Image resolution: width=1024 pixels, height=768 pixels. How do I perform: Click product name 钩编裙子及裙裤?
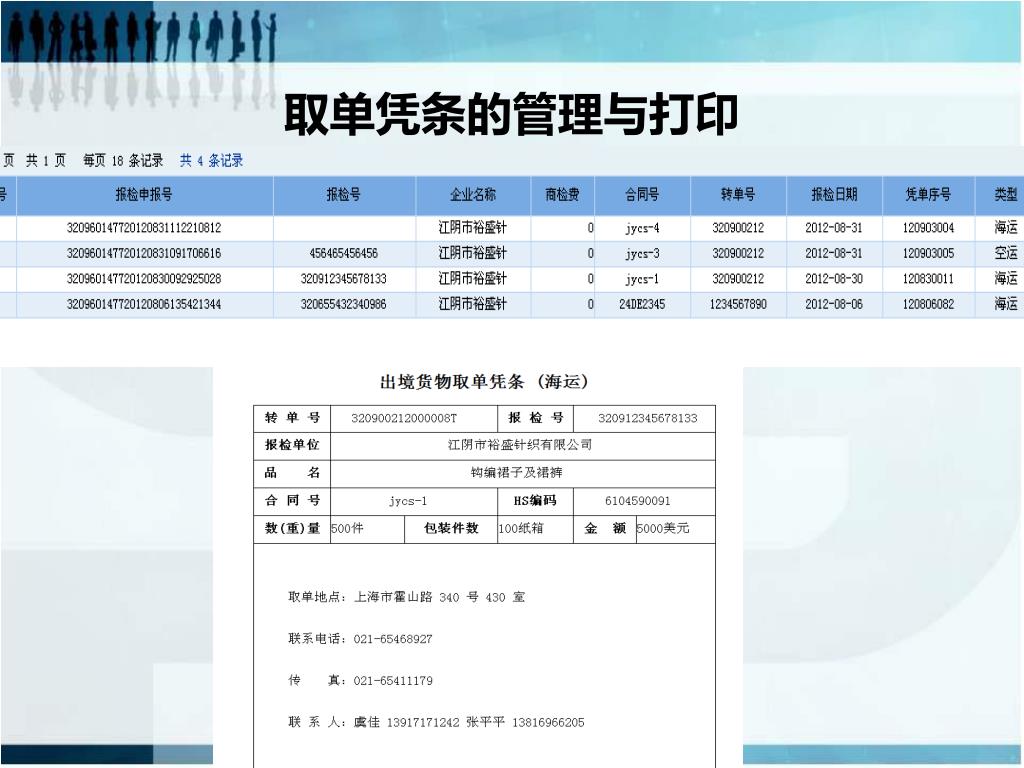click(x=517, y=473)
